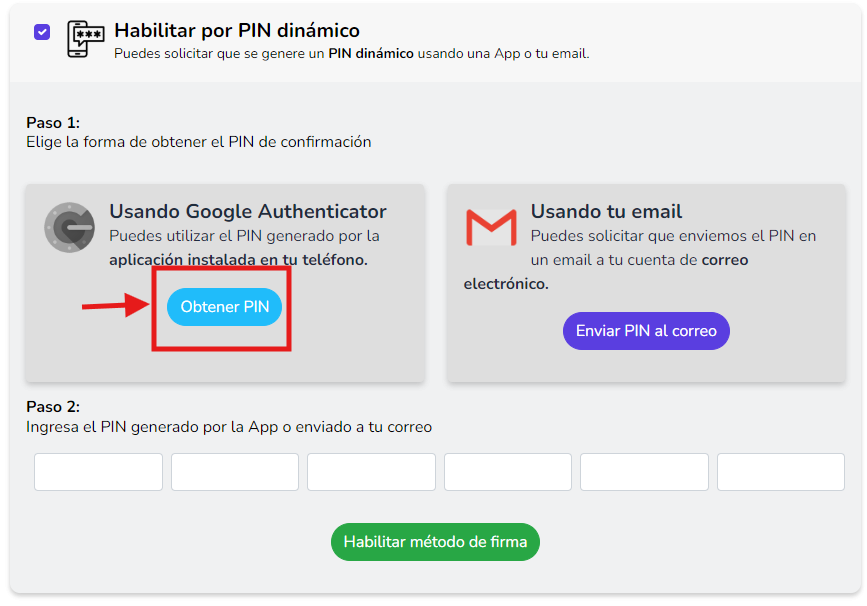The image size is (867, 606).
Task: Send PIN via Enviar PIN al correo
Action: [646, 331]
